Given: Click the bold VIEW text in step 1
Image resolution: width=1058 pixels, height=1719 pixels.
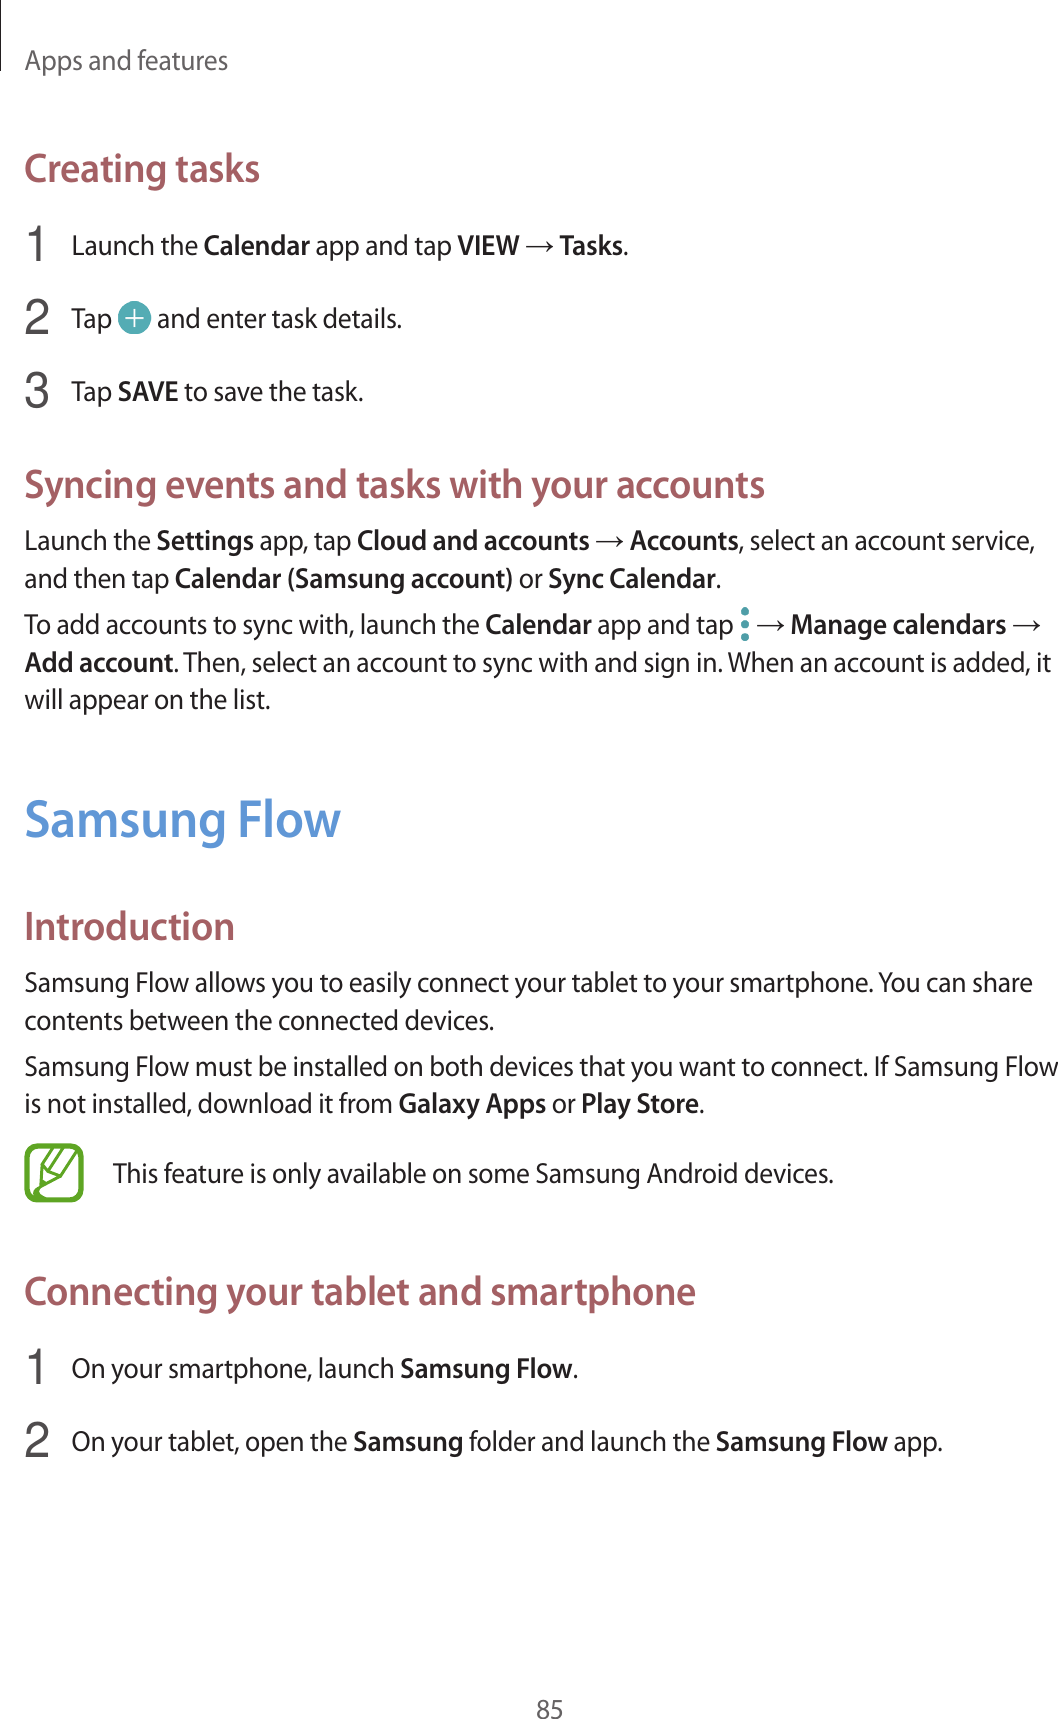Looking at the screenshot, I should pos(488,246).
